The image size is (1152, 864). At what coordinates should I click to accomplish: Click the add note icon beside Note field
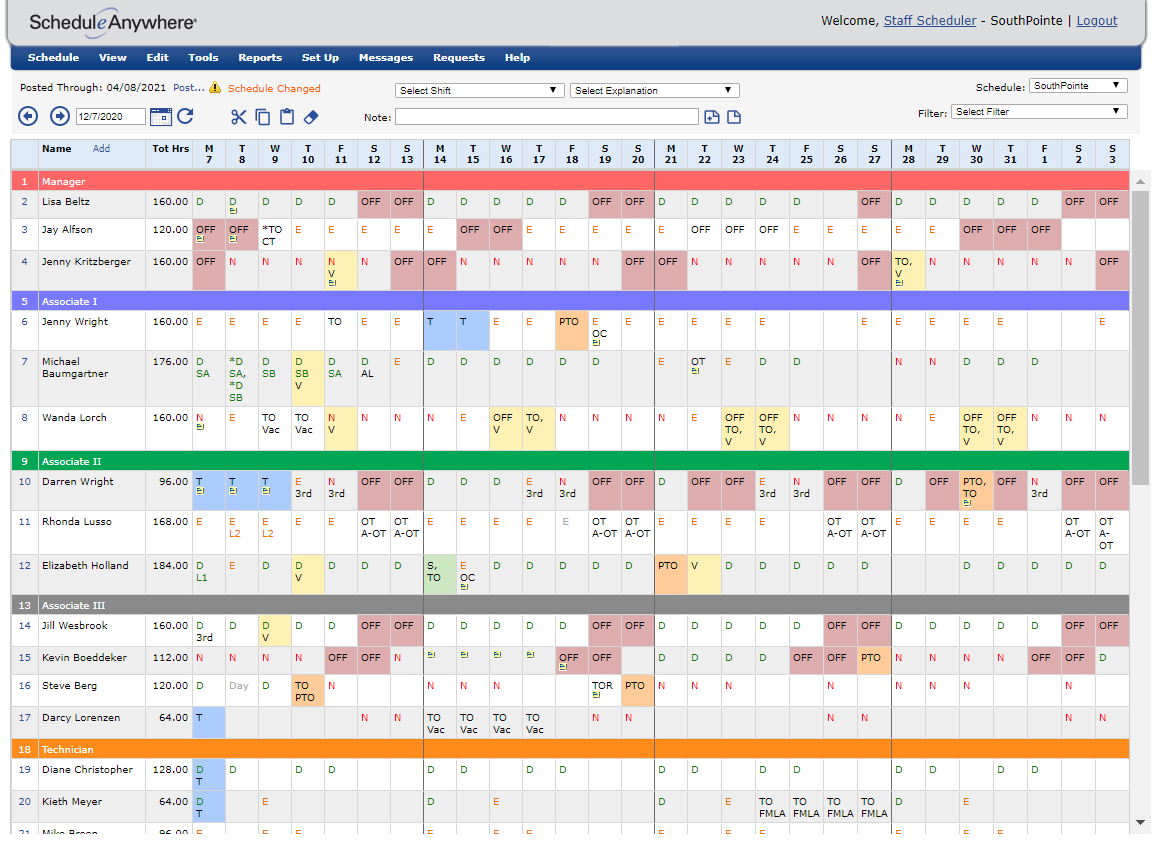point(712,117)
